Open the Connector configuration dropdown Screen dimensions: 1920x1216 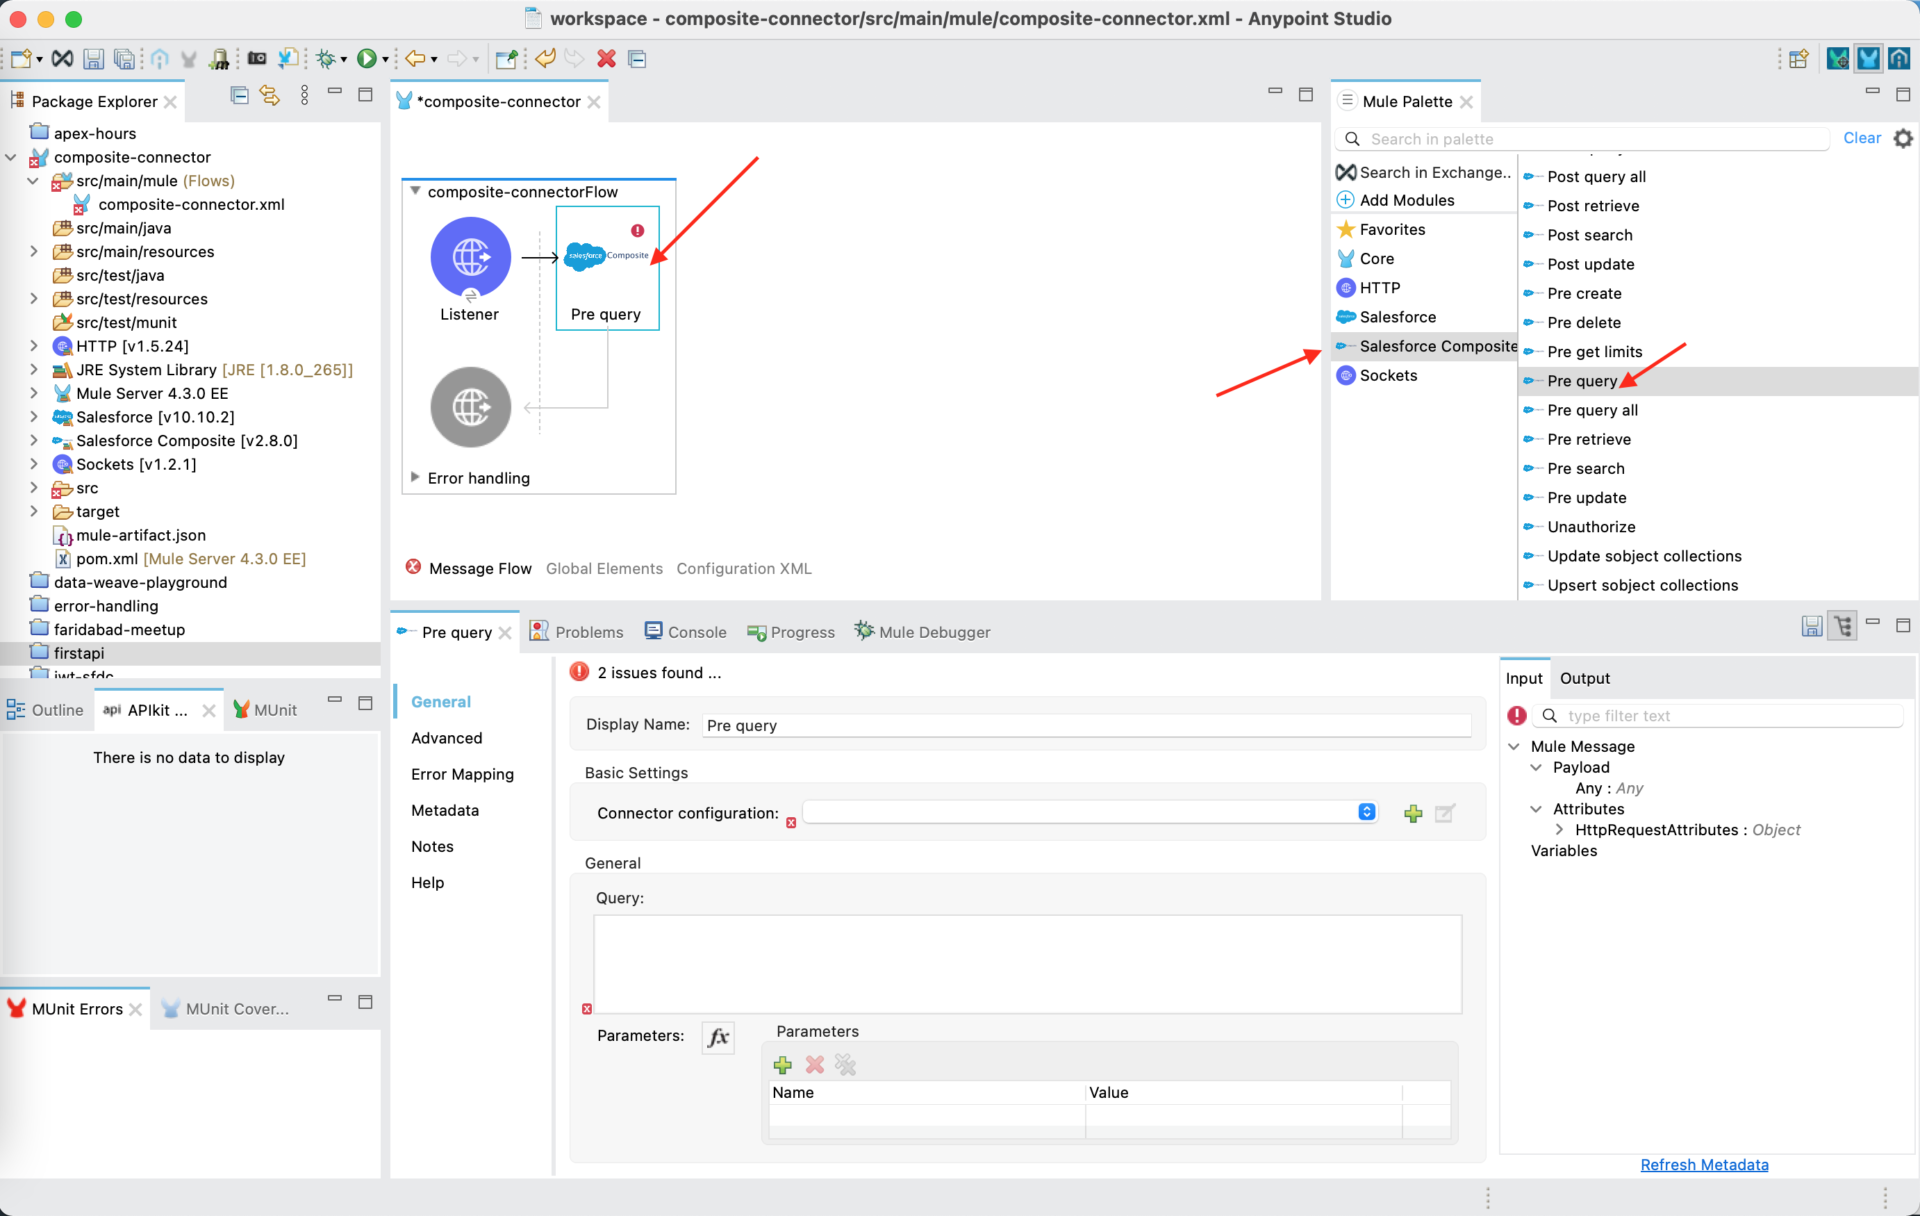1366,812
